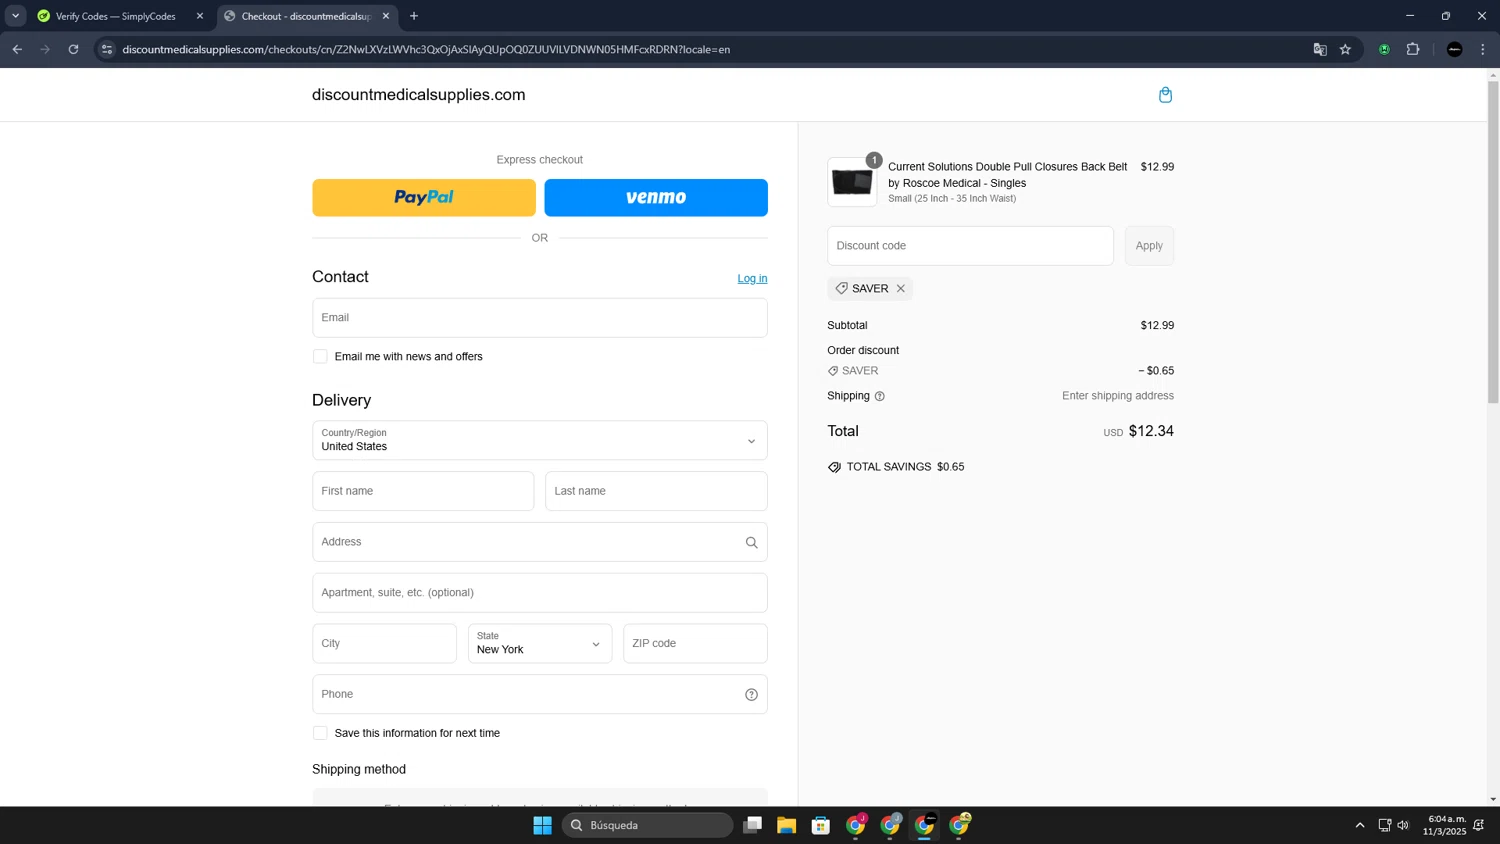
Task: Open the Windows Start button
Action: click(542, 825)
